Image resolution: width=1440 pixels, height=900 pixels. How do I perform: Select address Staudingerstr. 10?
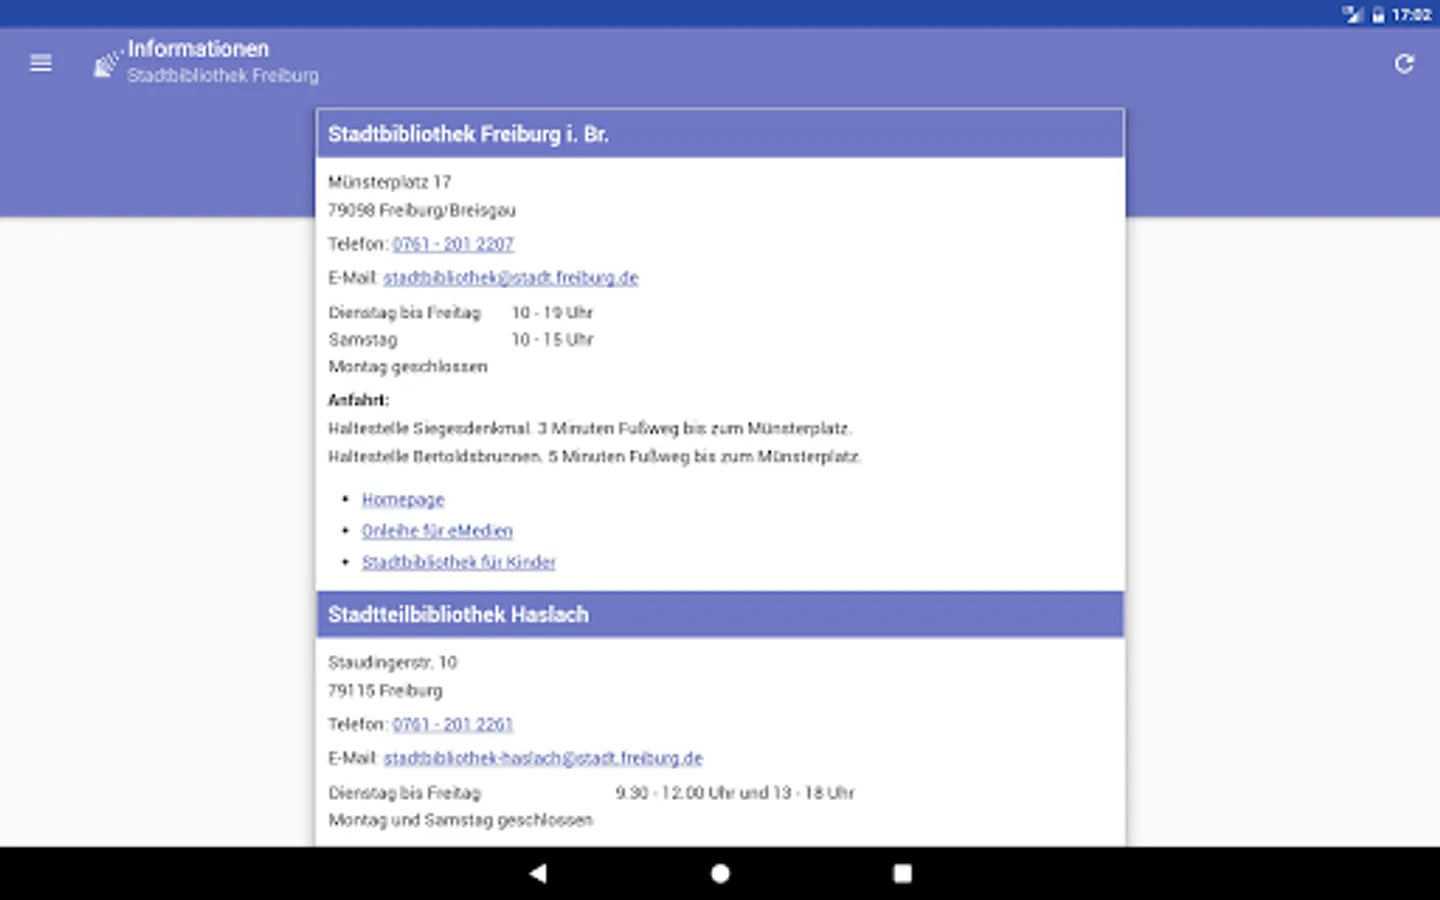coord(393,662)
